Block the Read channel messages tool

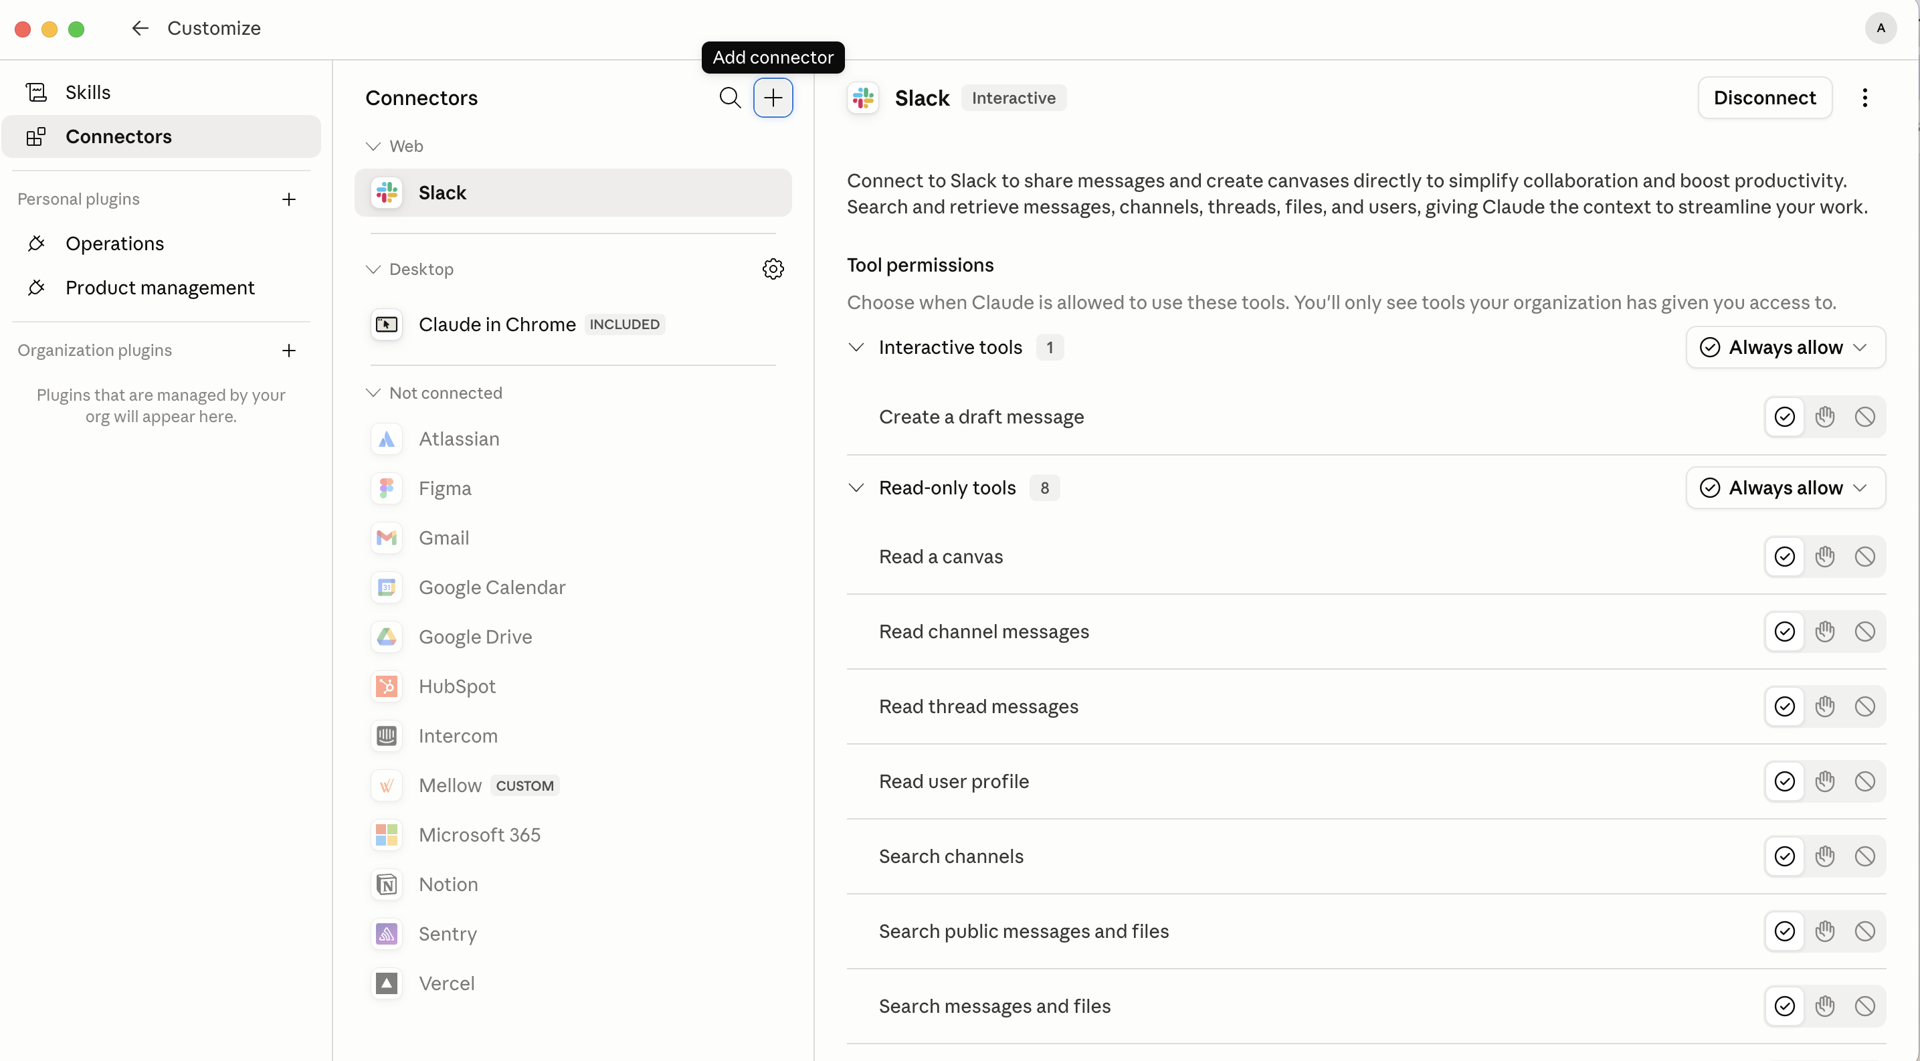pos(1865,632)
